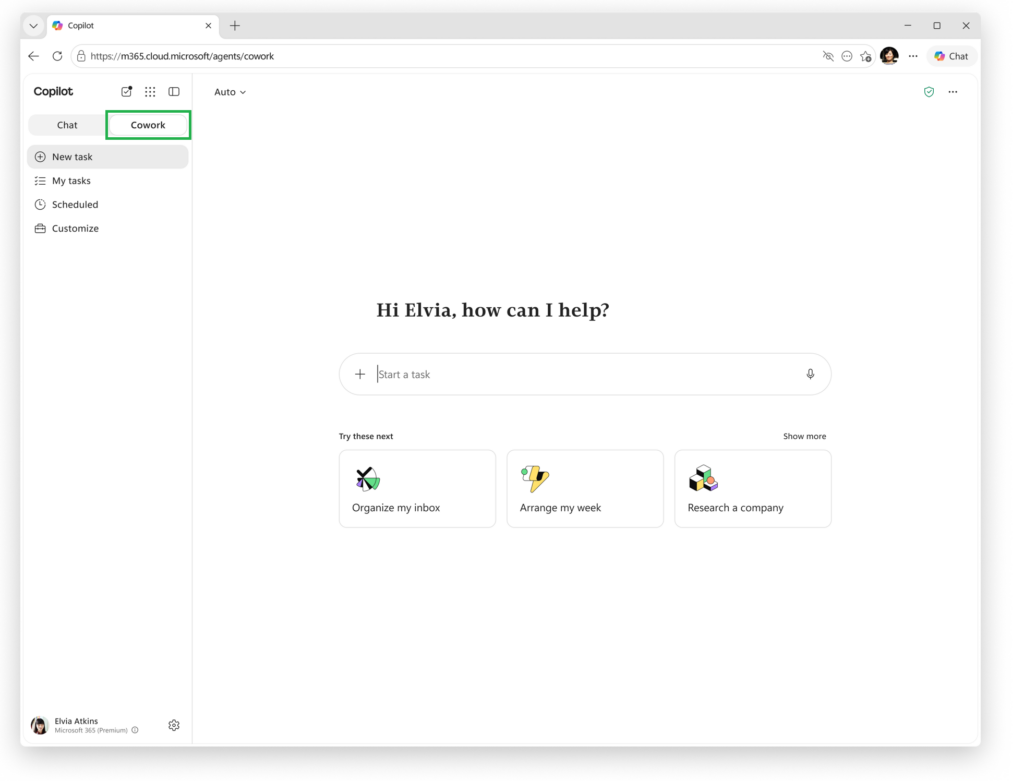Open the browser Copilot Chat button
Viewport: 1024px width, 781px height.
point(952,56)
